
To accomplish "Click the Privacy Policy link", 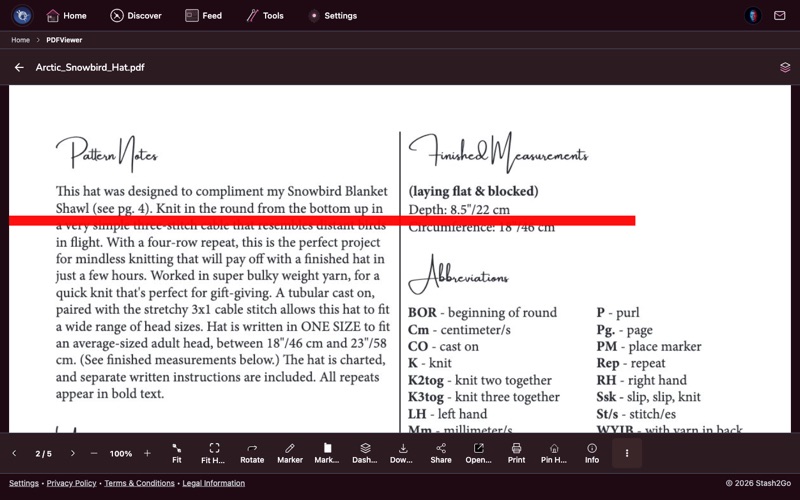I will click(71, 483).
